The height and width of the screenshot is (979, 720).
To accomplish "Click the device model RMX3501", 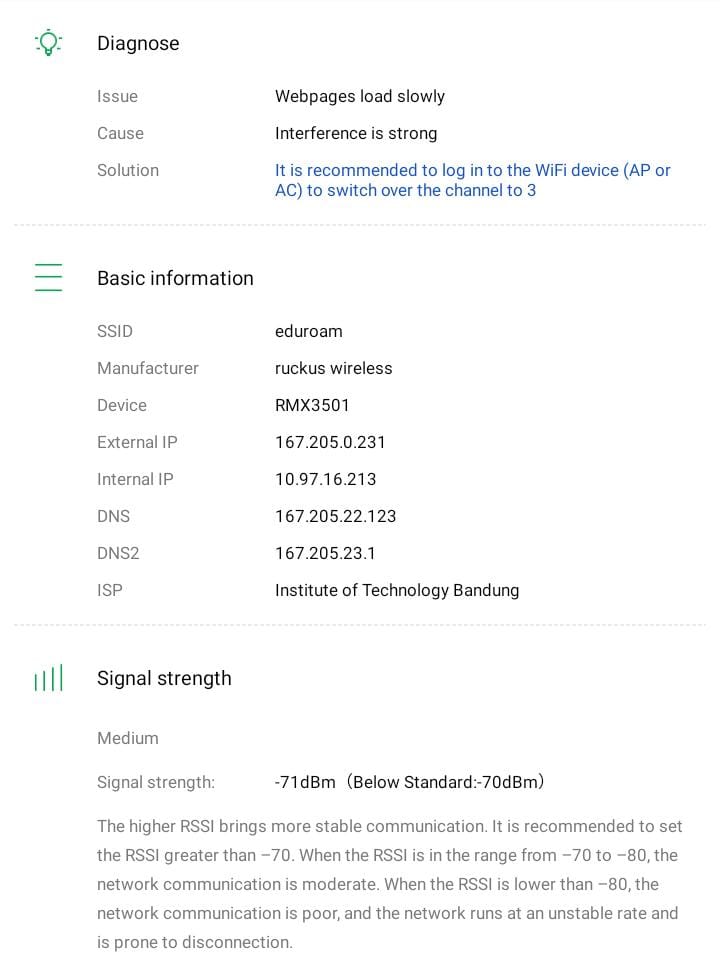I will (x=312, y=405).
